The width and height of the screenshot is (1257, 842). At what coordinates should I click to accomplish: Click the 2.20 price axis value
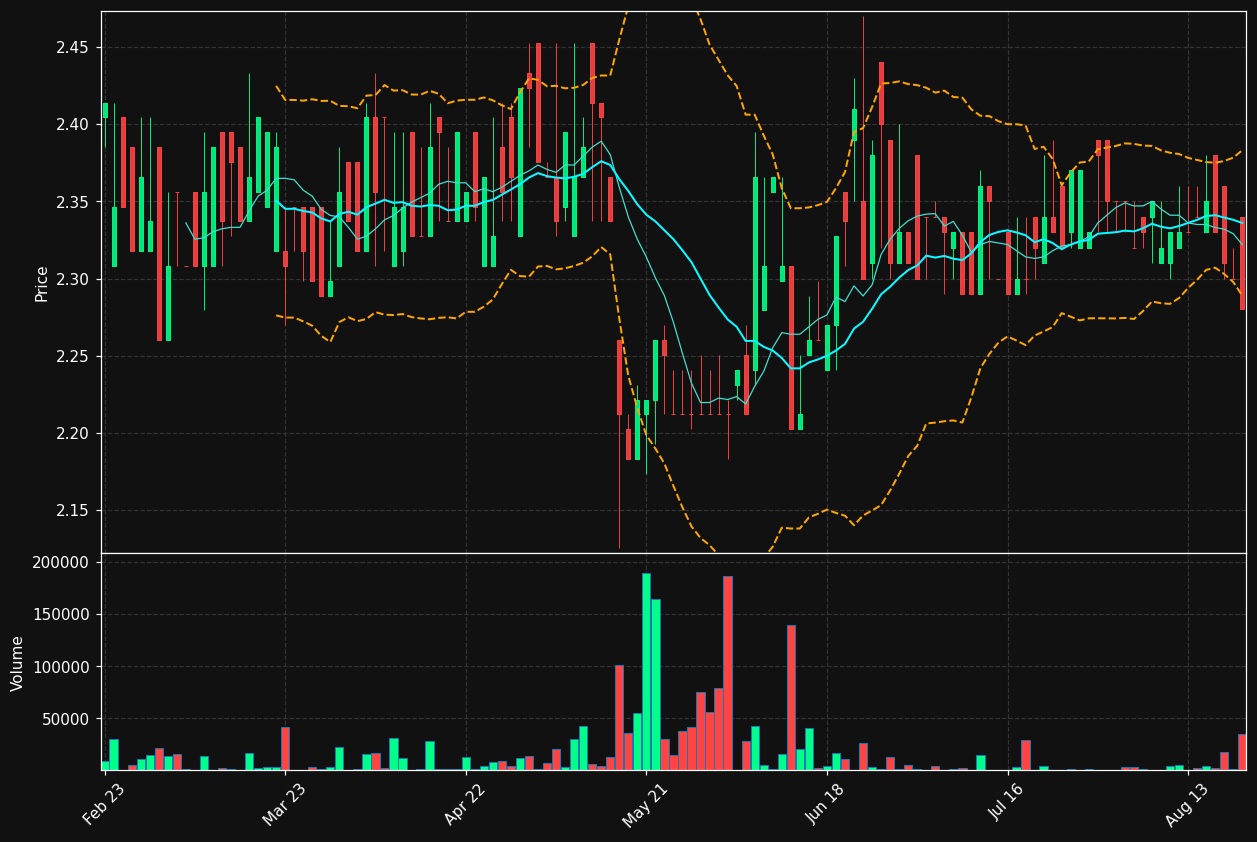[x=73, y=434]
